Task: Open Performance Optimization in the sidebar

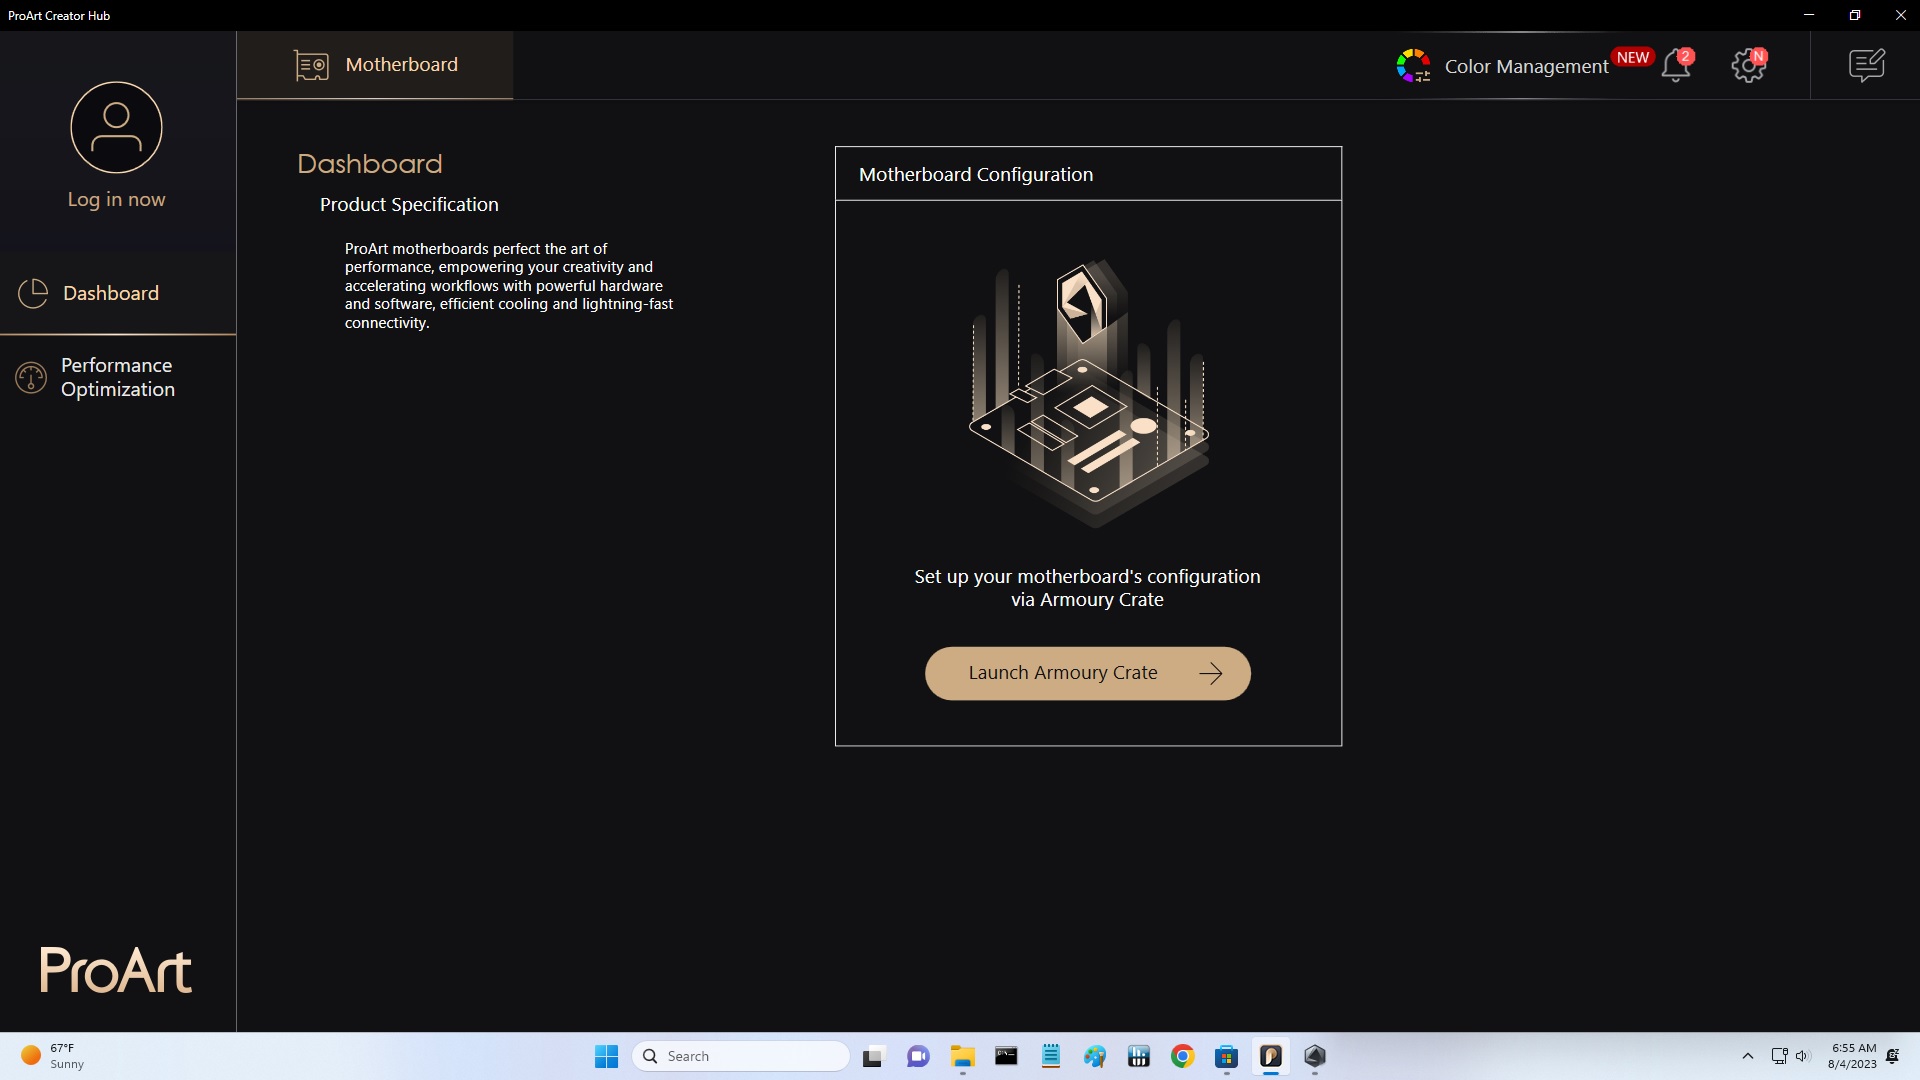Action: click(117, 378)
